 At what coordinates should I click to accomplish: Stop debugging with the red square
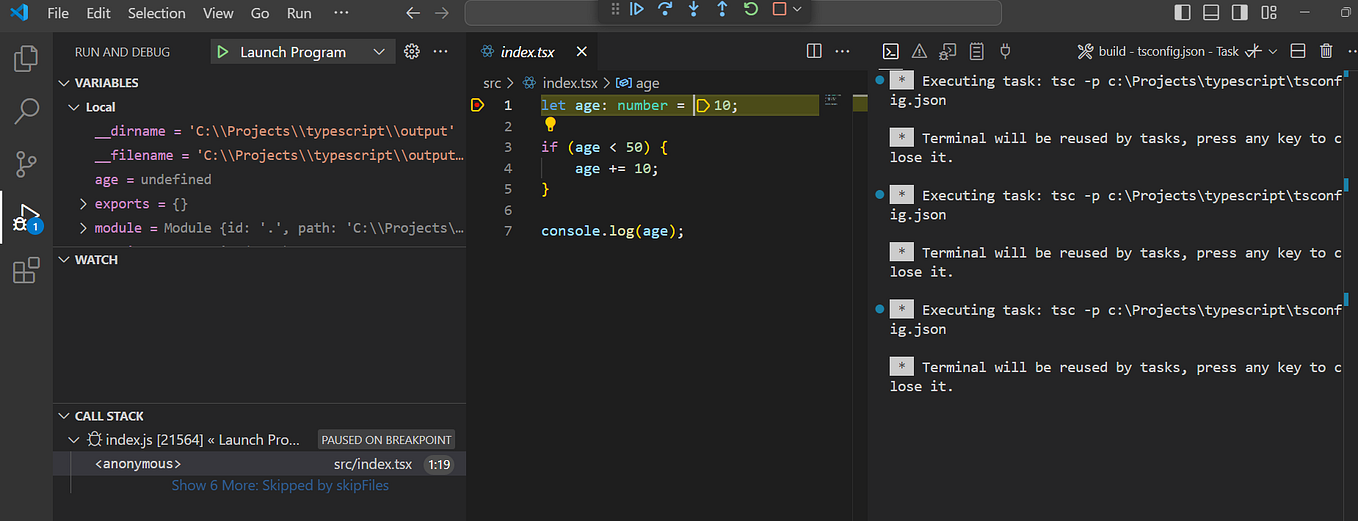779,9
